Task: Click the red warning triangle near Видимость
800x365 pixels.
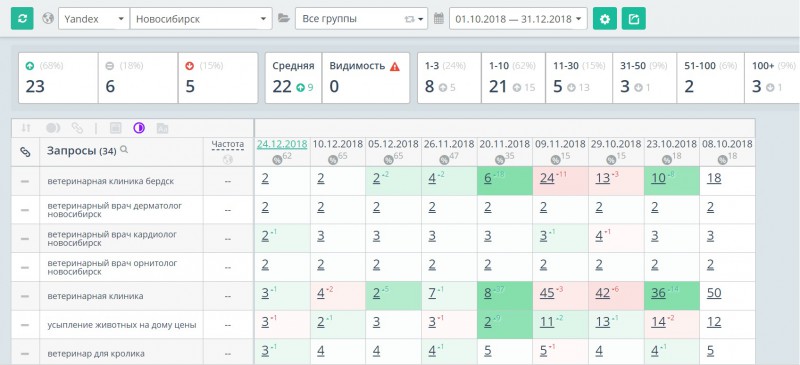Action: pos(395,66)
